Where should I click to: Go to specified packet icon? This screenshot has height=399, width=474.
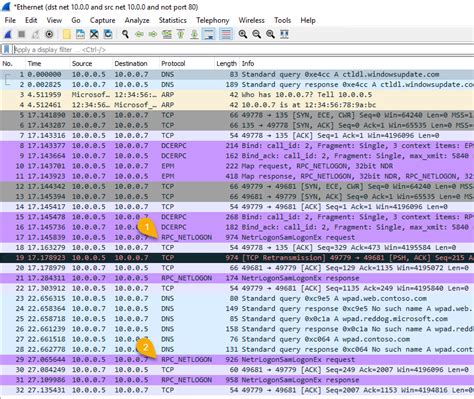[167, 34]
